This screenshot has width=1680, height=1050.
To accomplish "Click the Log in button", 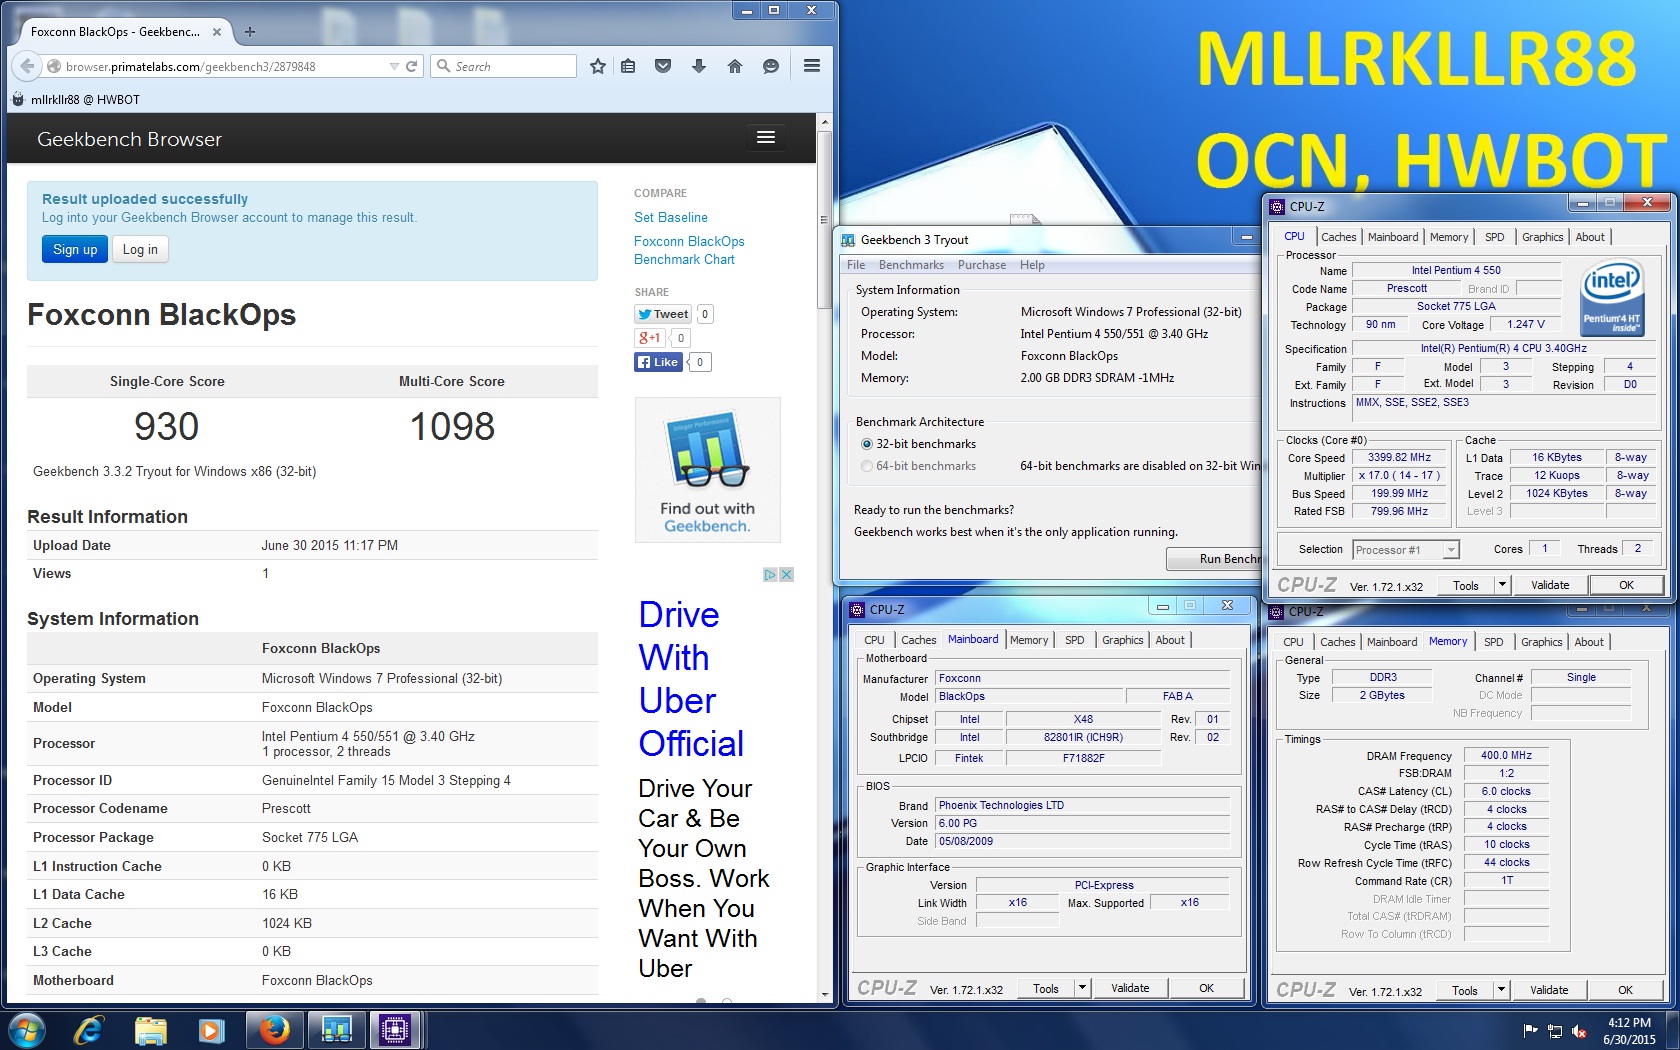I will (x=140, y=249).
